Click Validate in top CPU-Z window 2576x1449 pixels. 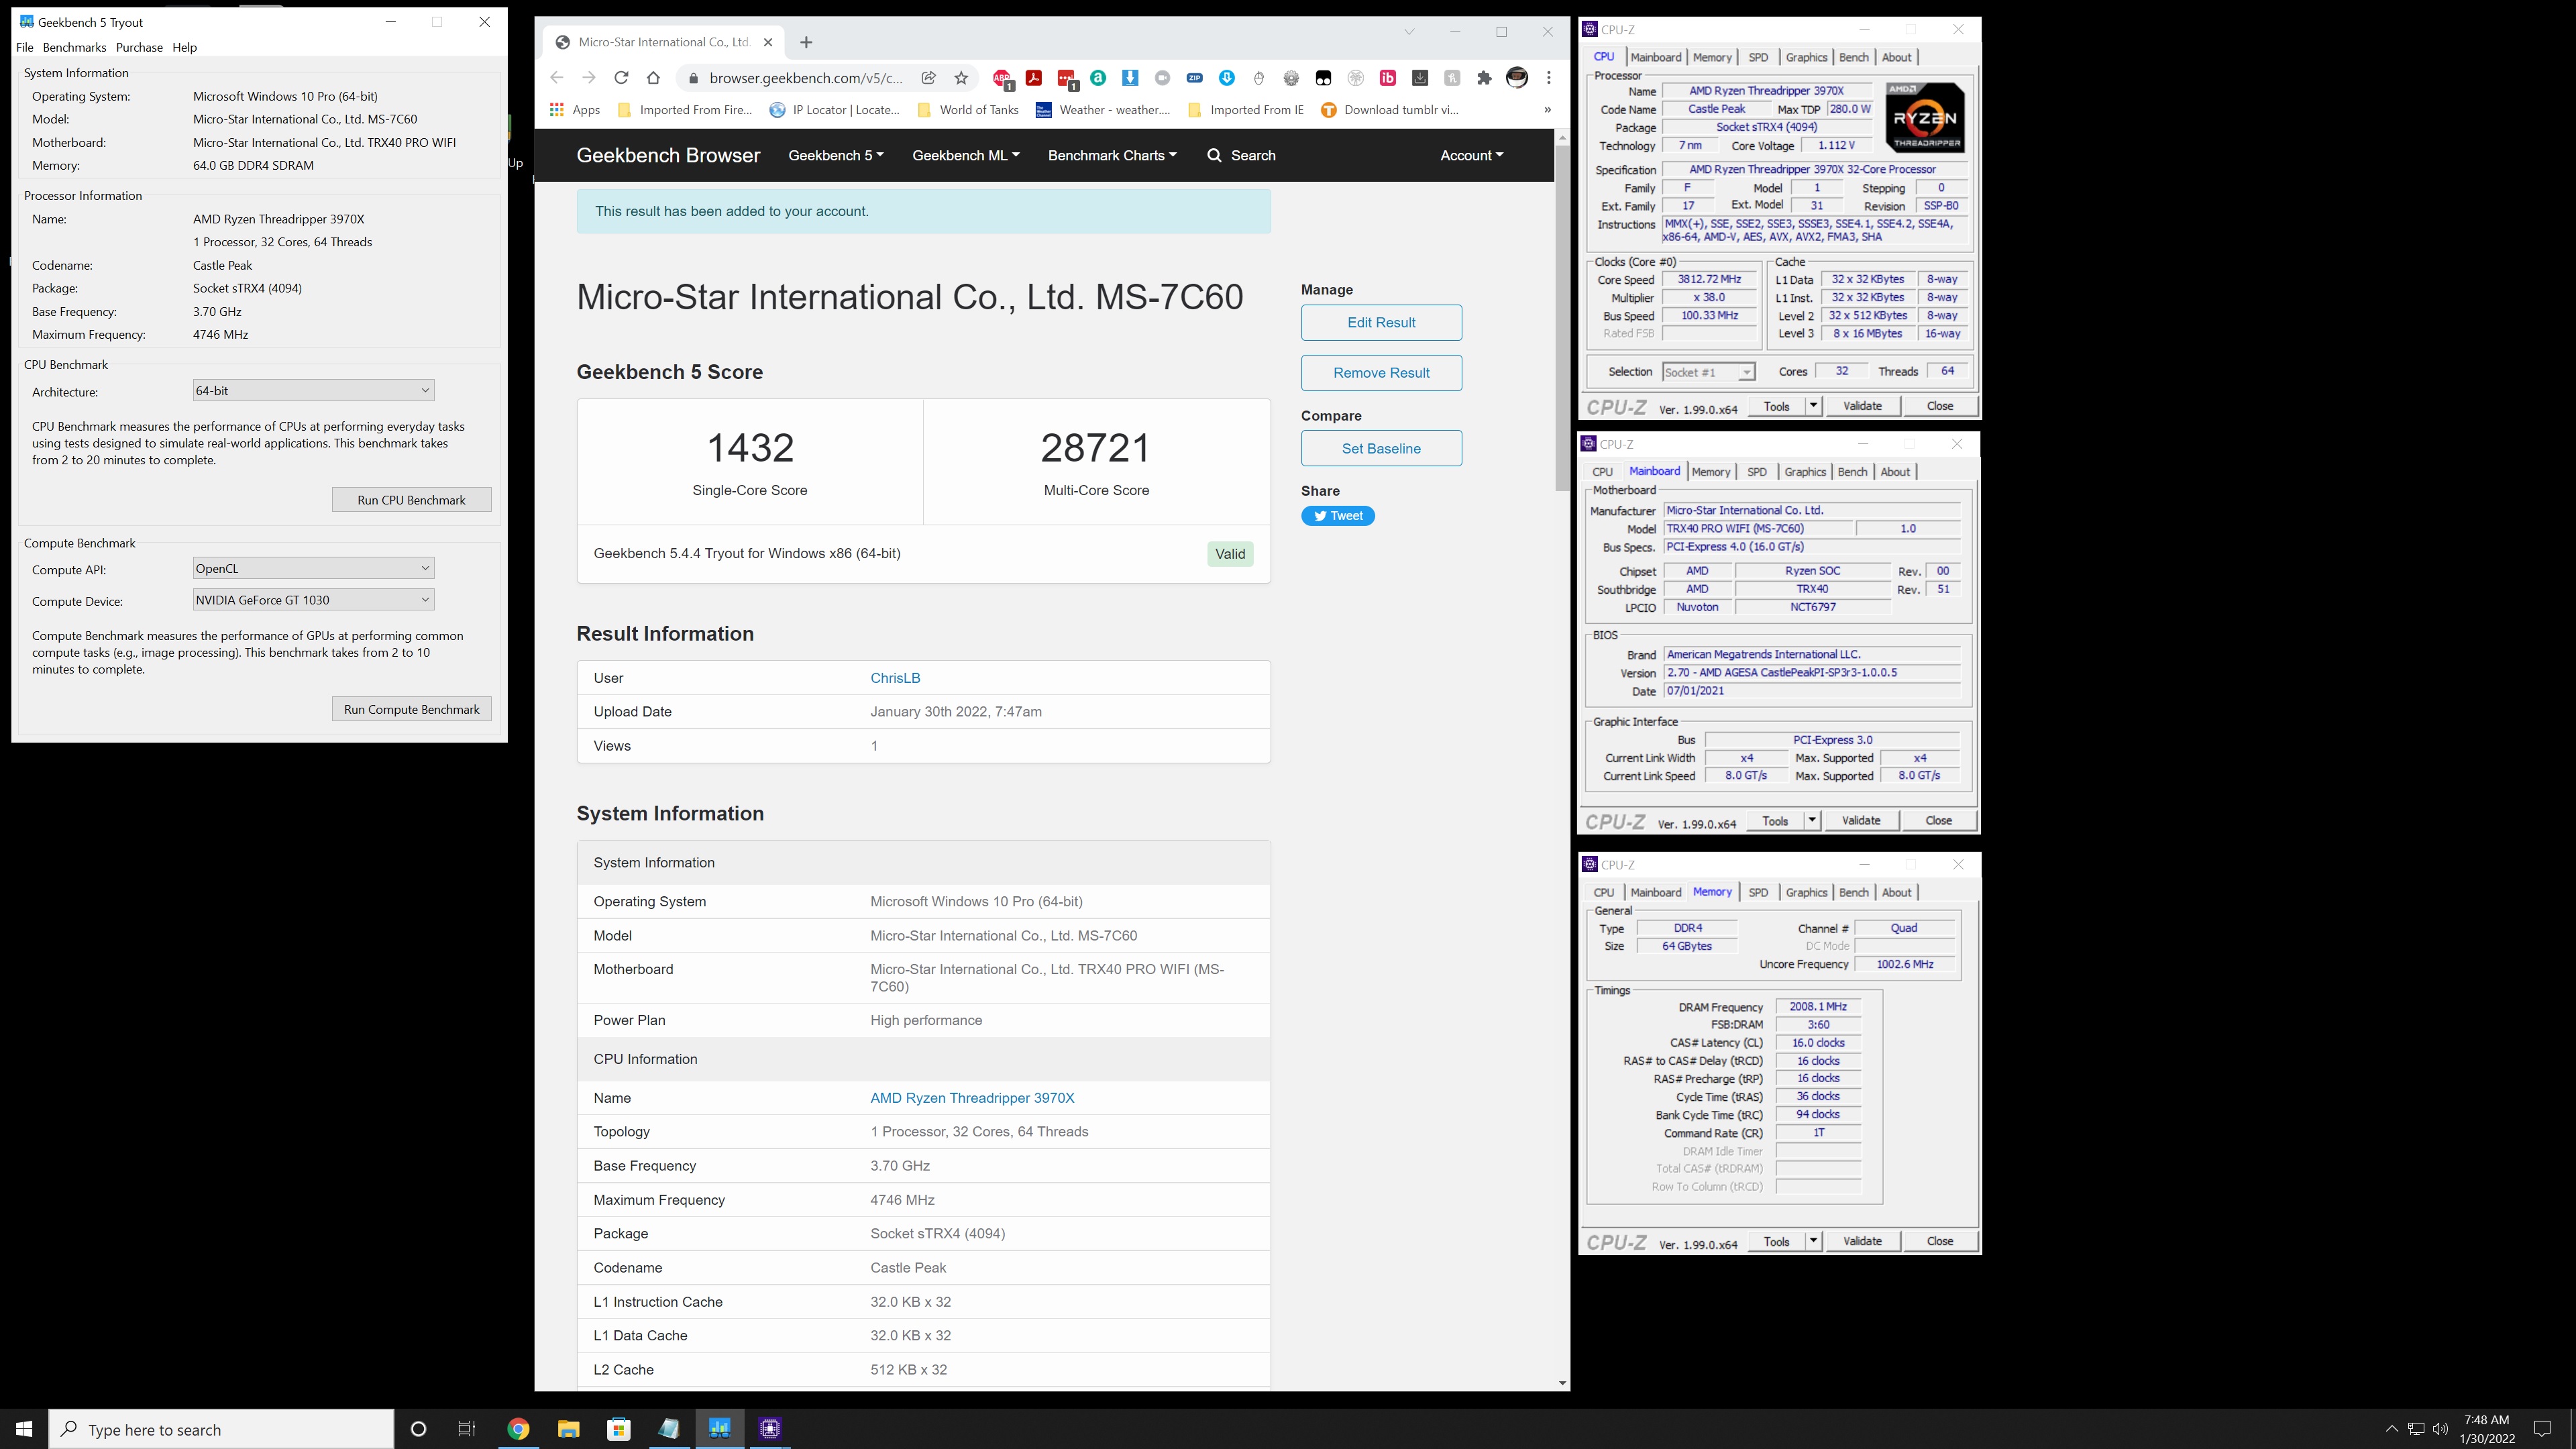[1862, 406]
